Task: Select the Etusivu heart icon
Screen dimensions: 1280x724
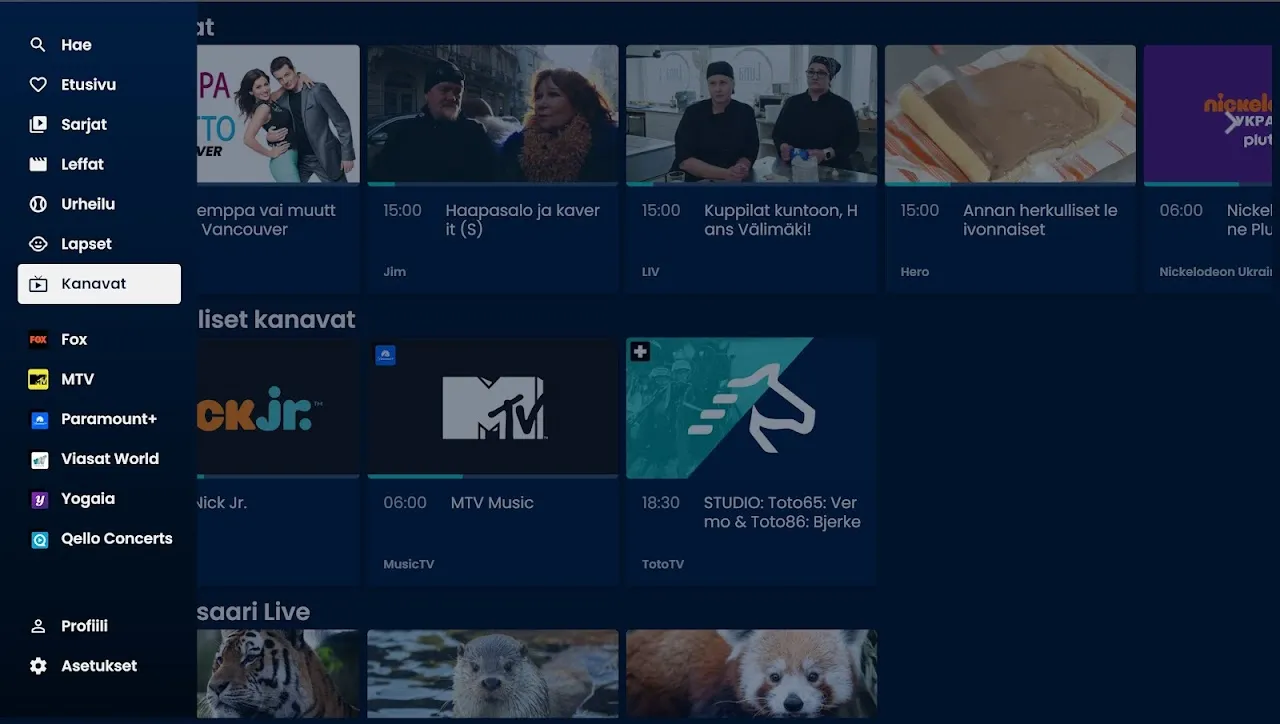Action: [38, 85]
